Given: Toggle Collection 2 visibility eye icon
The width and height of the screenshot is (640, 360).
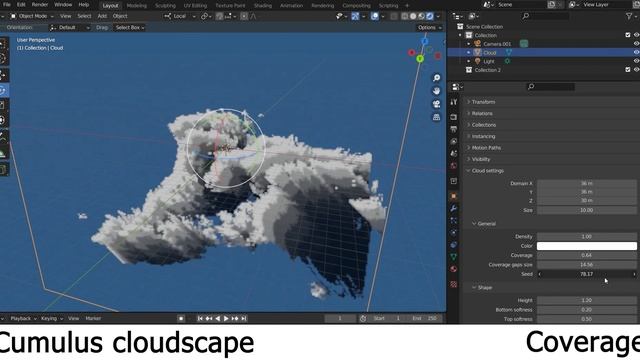Looking at the screenshot, I should tap(636, 70).
